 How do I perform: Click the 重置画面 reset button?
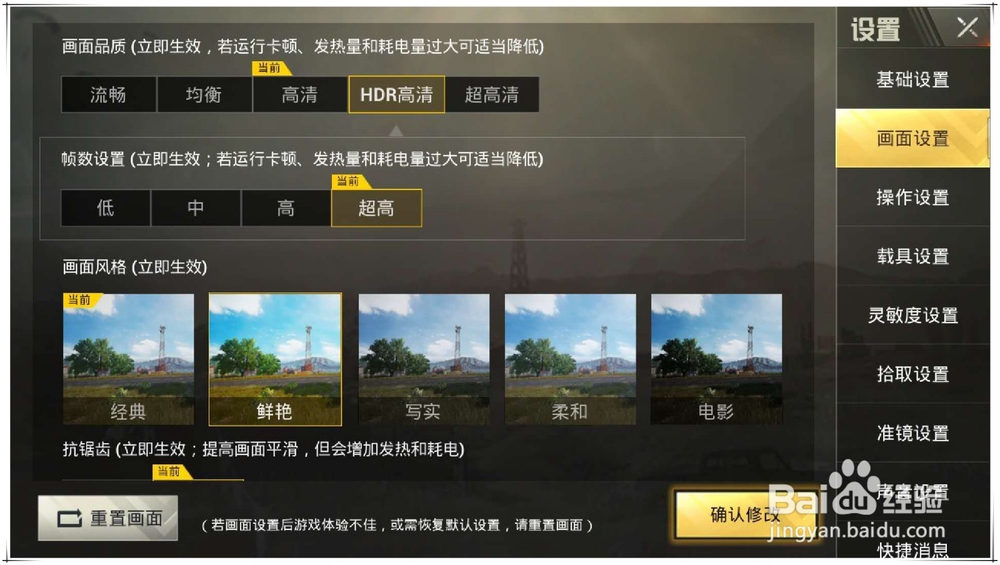click(108, 518)
